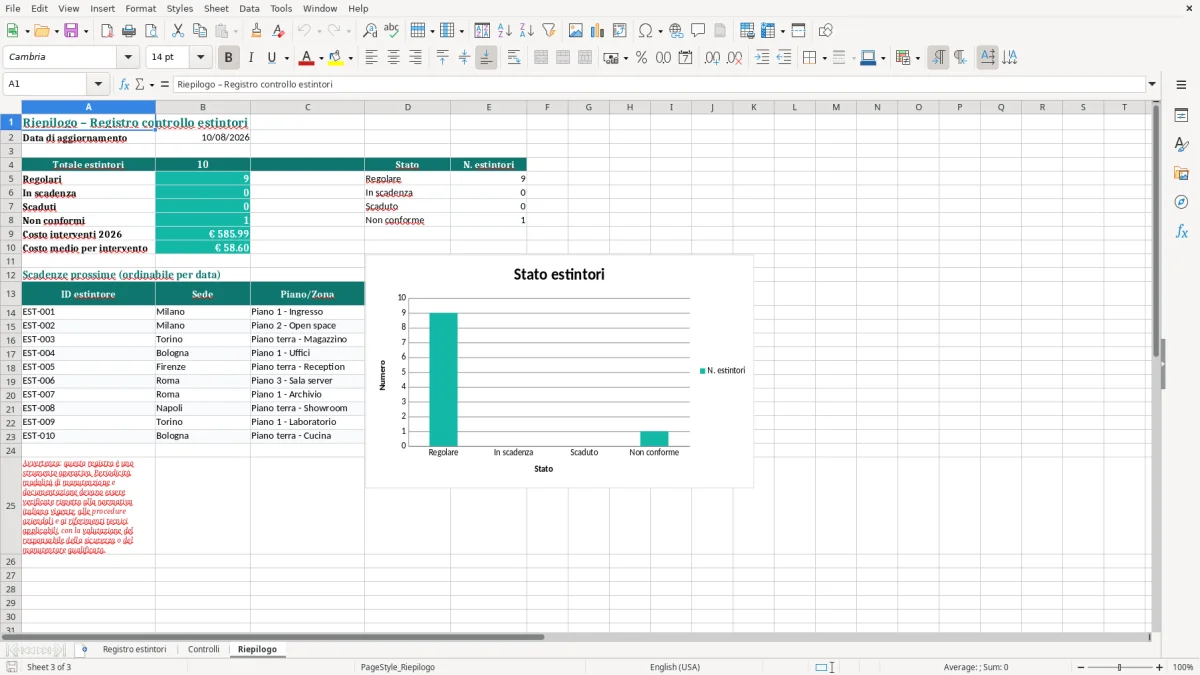This screenshot has height=675, width=1200.
Task: Switch to Registro estintori sheet tab
Action: tap(134, 649)
